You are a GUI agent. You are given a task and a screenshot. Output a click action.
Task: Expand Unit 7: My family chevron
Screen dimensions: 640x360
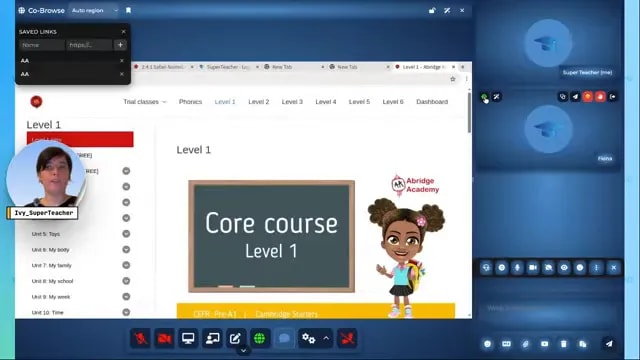pos(126,265)
